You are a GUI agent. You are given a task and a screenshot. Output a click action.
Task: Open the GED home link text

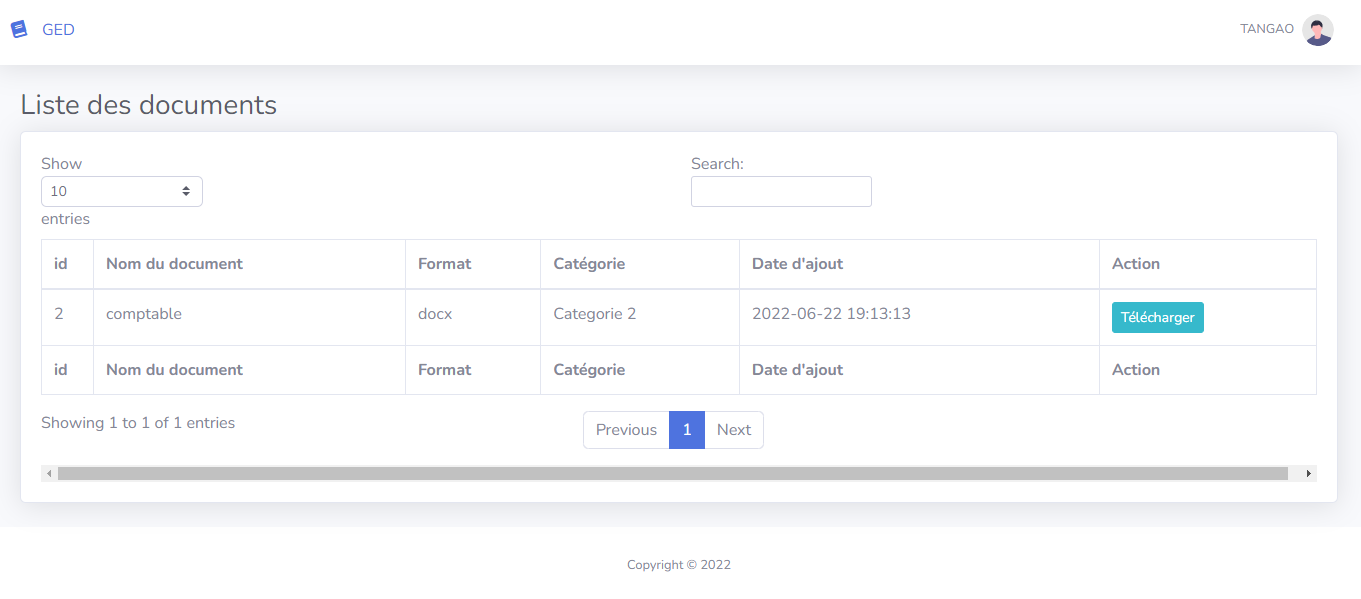pos(58,30)
